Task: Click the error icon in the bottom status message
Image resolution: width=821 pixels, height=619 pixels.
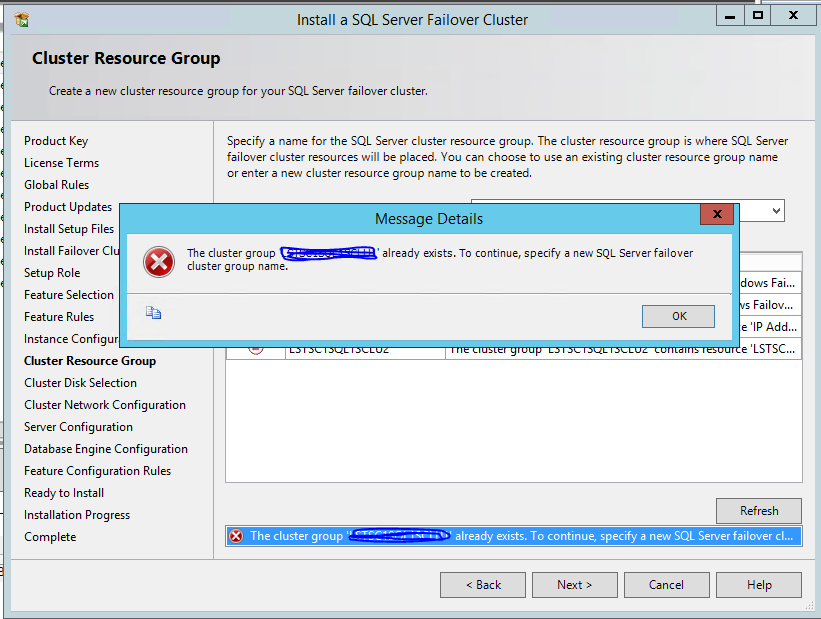Action: pos(236,536)
